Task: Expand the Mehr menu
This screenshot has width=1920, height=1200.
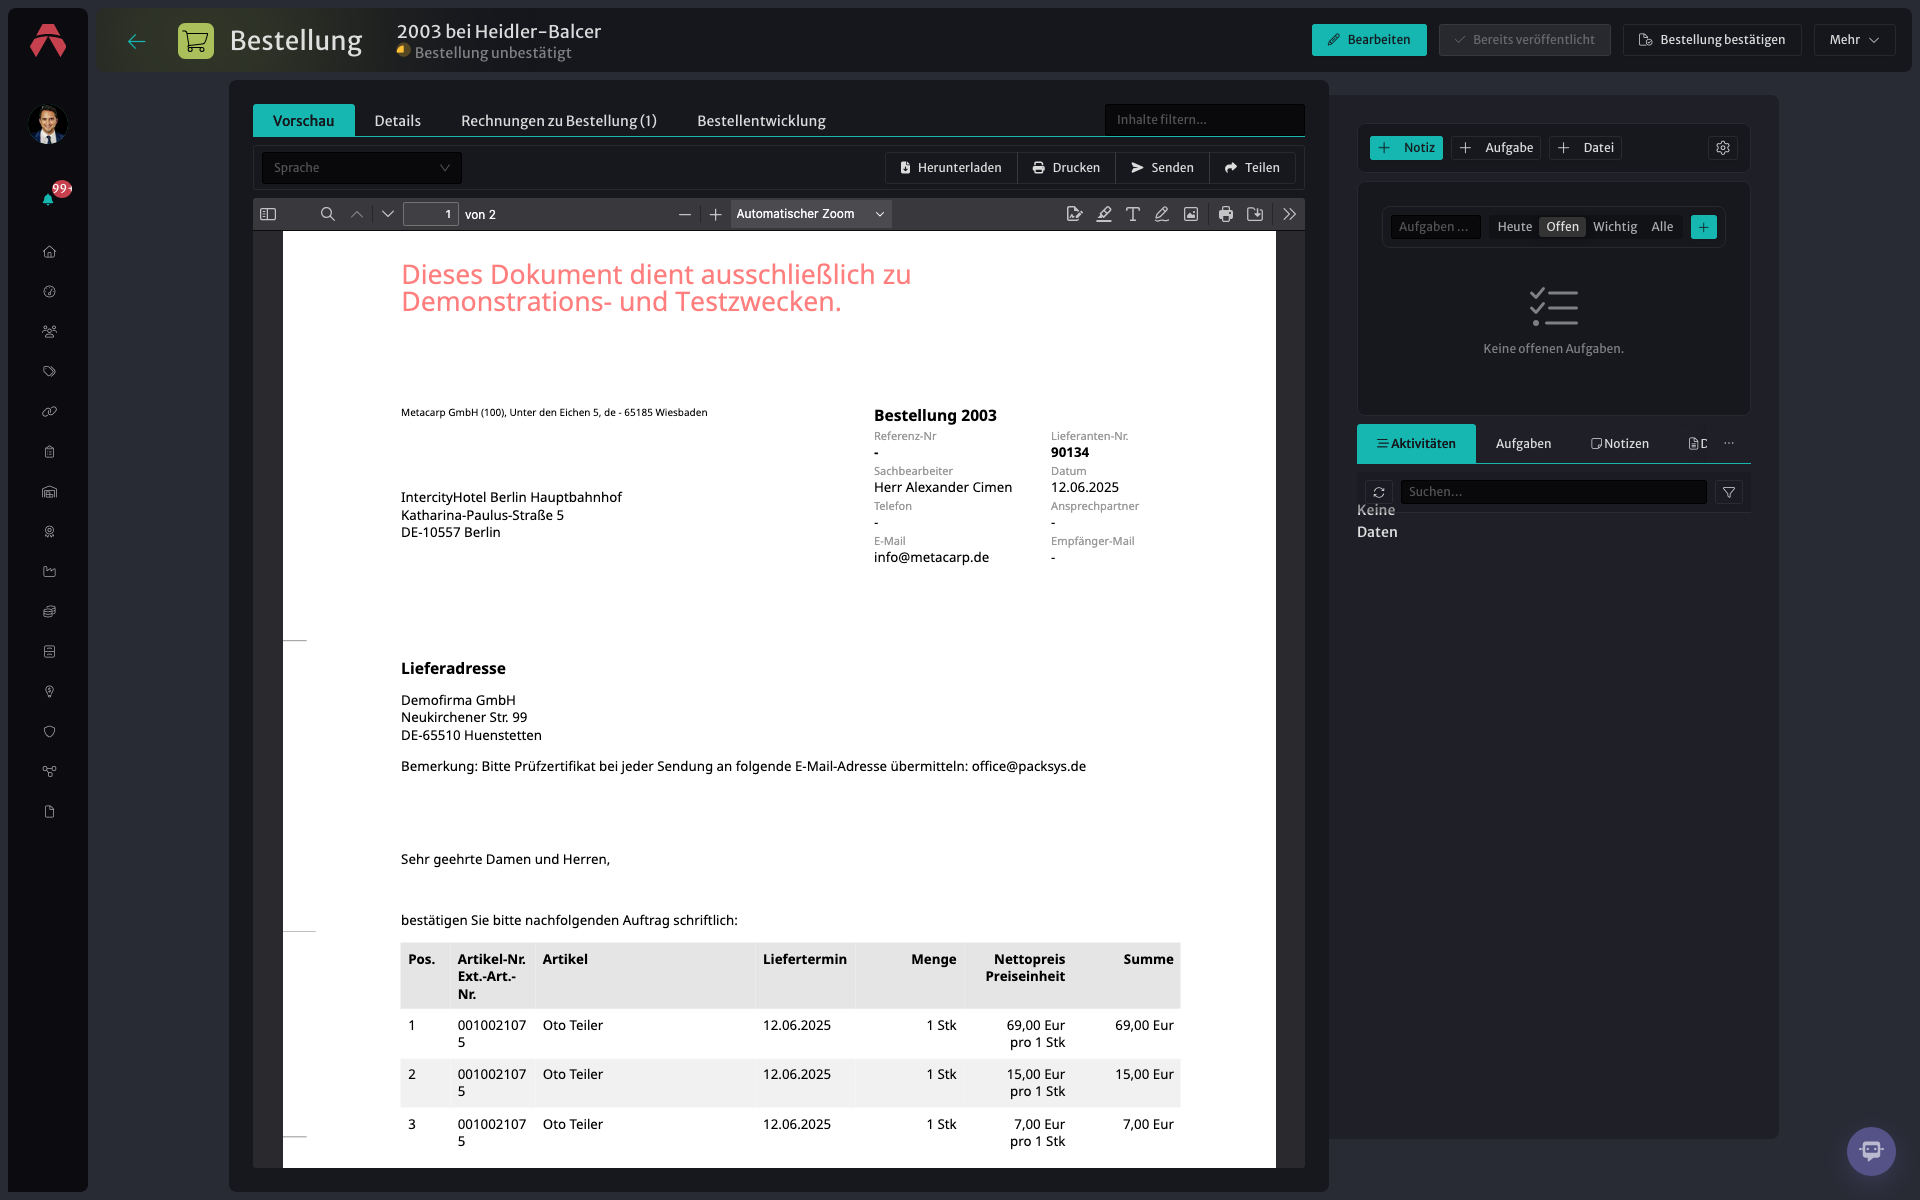Action: point(1854,40)
